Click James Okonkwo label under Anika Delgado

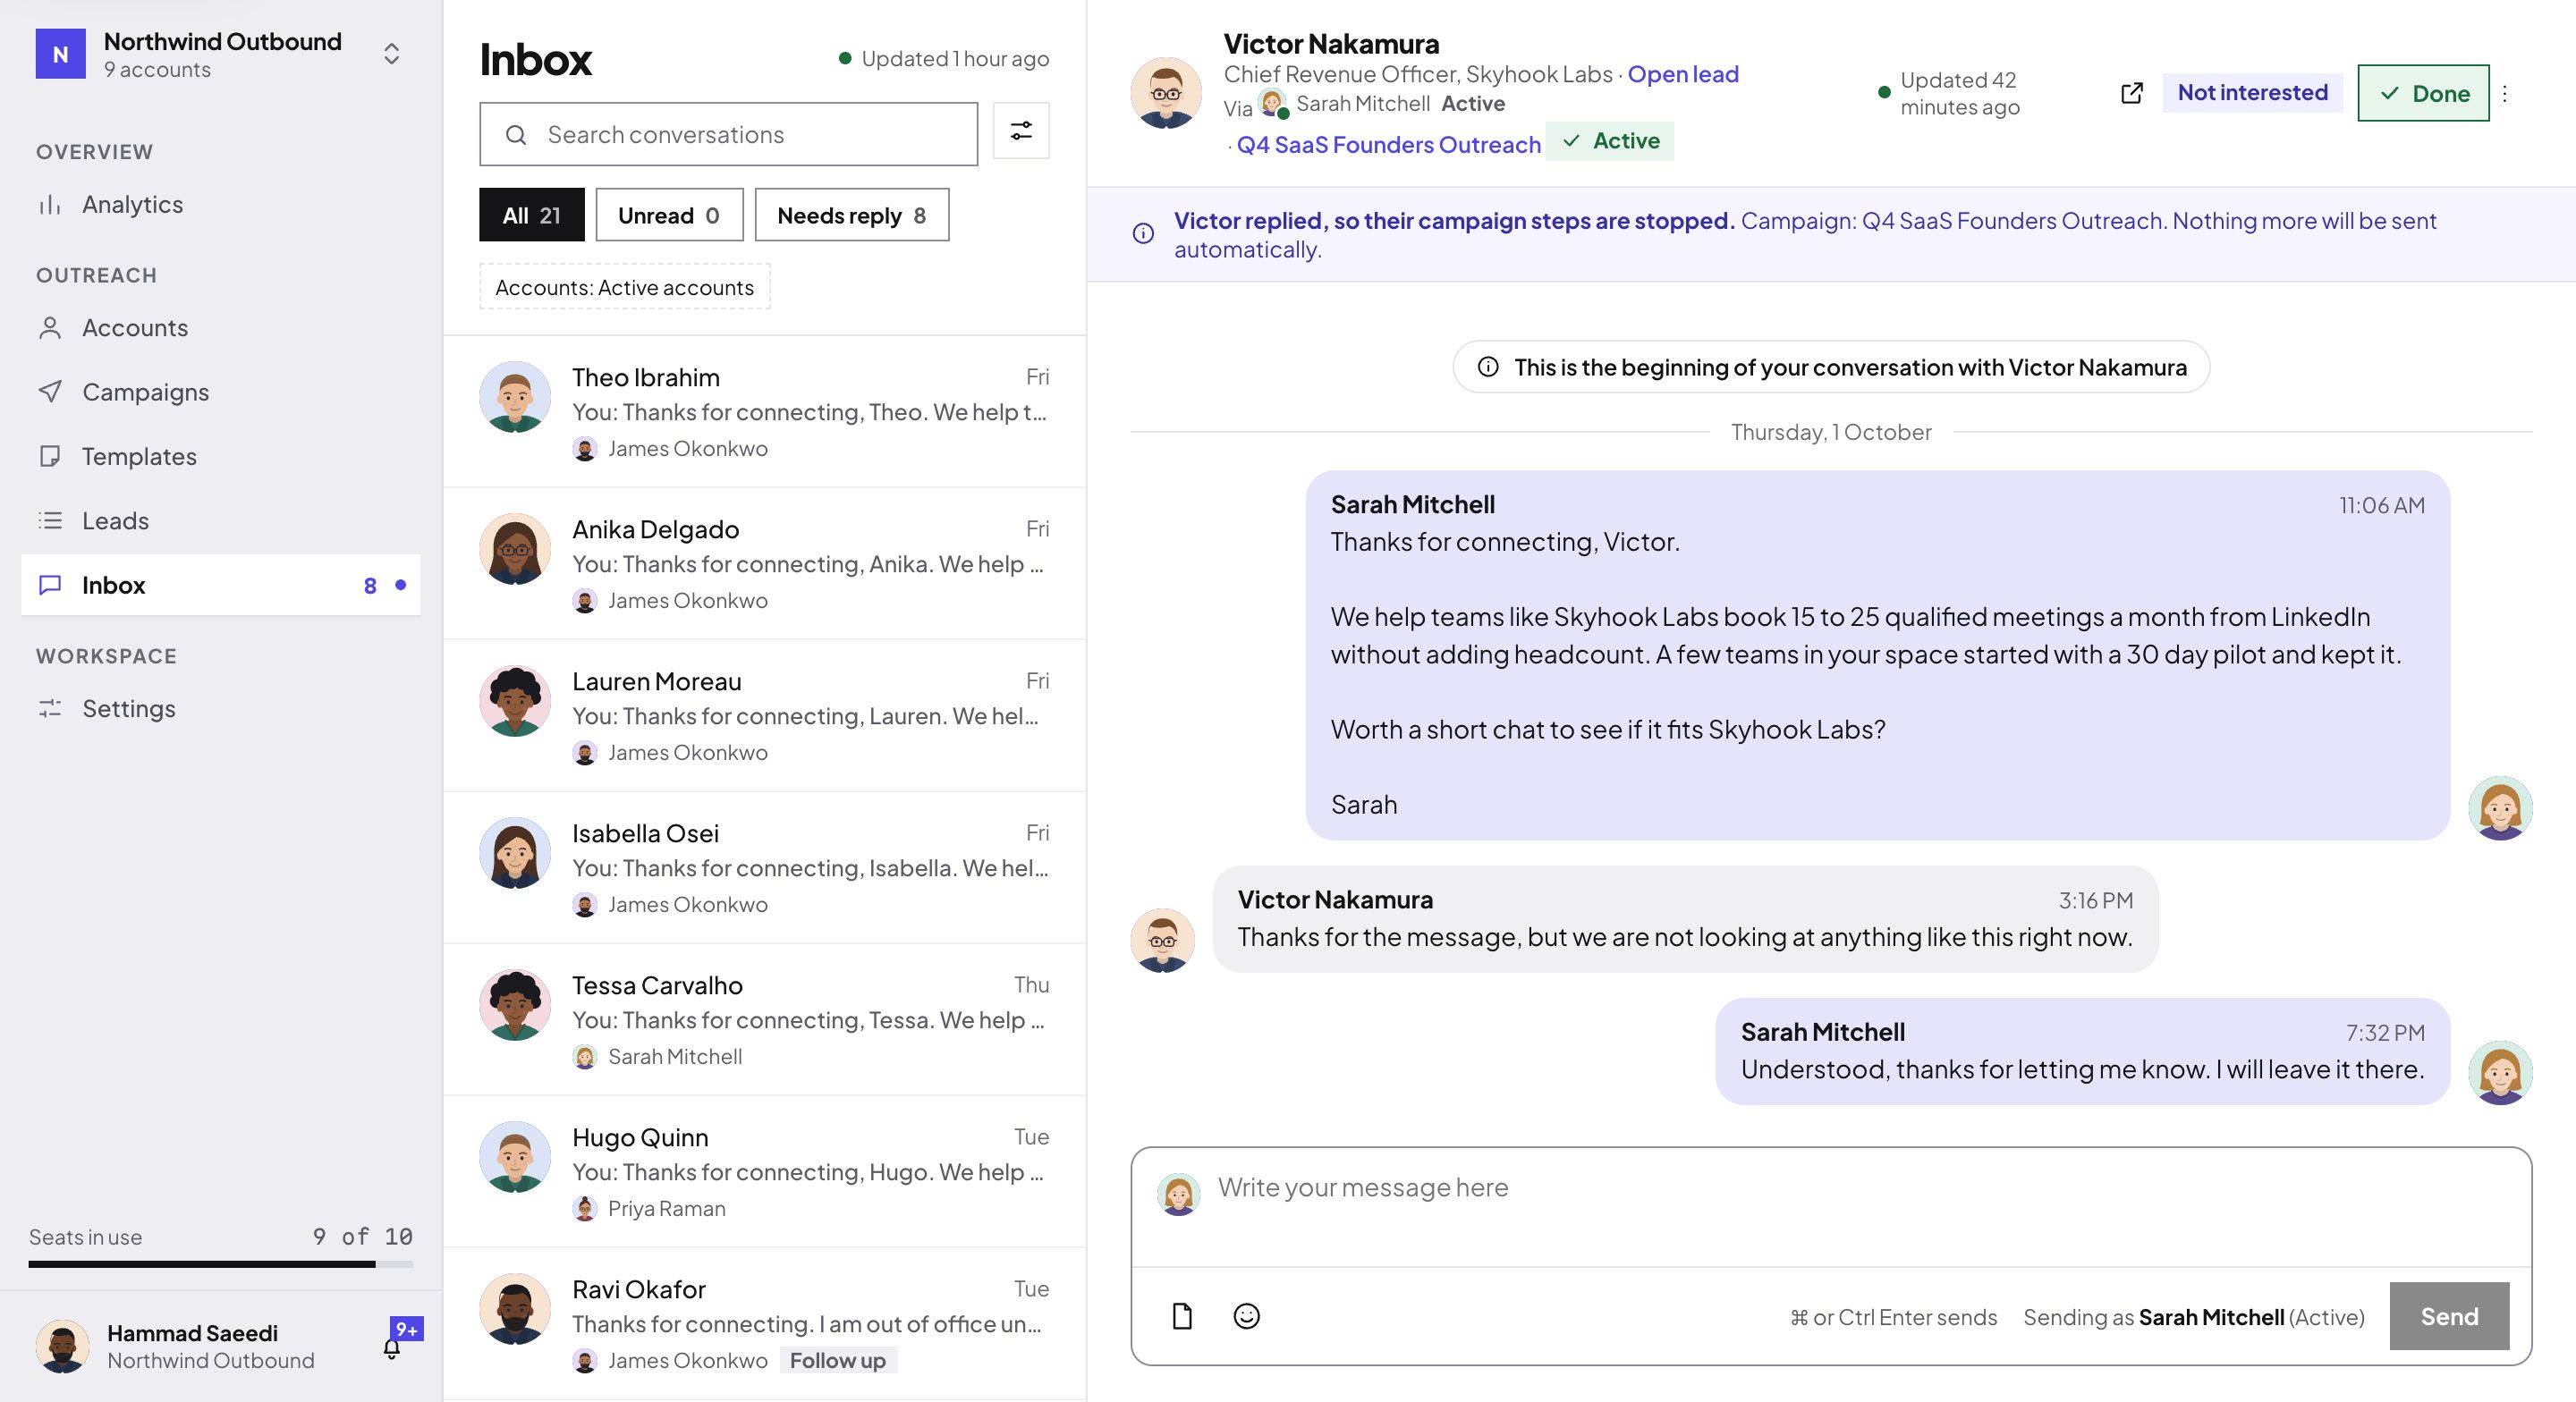coord(687,601)
